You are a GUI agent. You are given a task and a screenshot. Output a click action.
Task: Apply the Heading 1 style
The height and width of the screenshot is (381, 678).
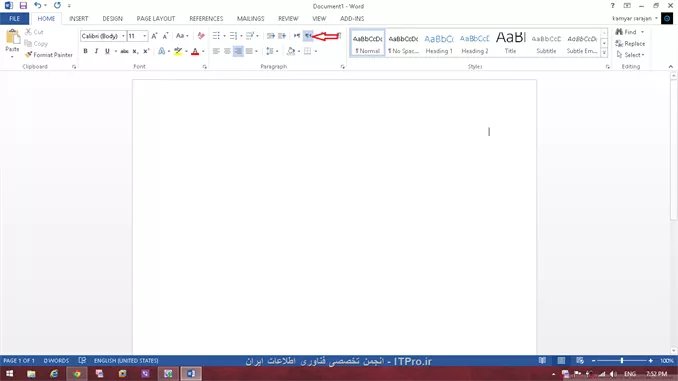point(439,43)
